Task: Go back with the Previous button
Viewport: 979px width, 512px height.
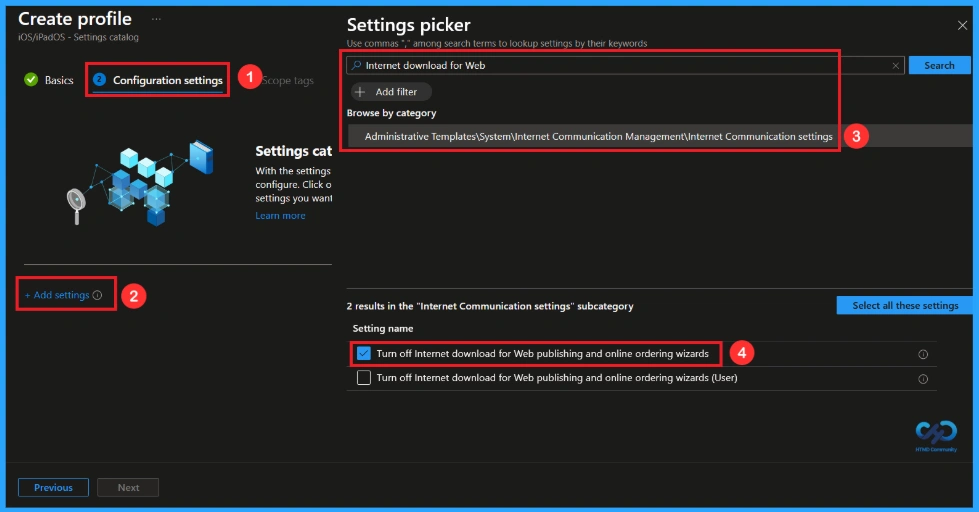Action: point(53,488)
